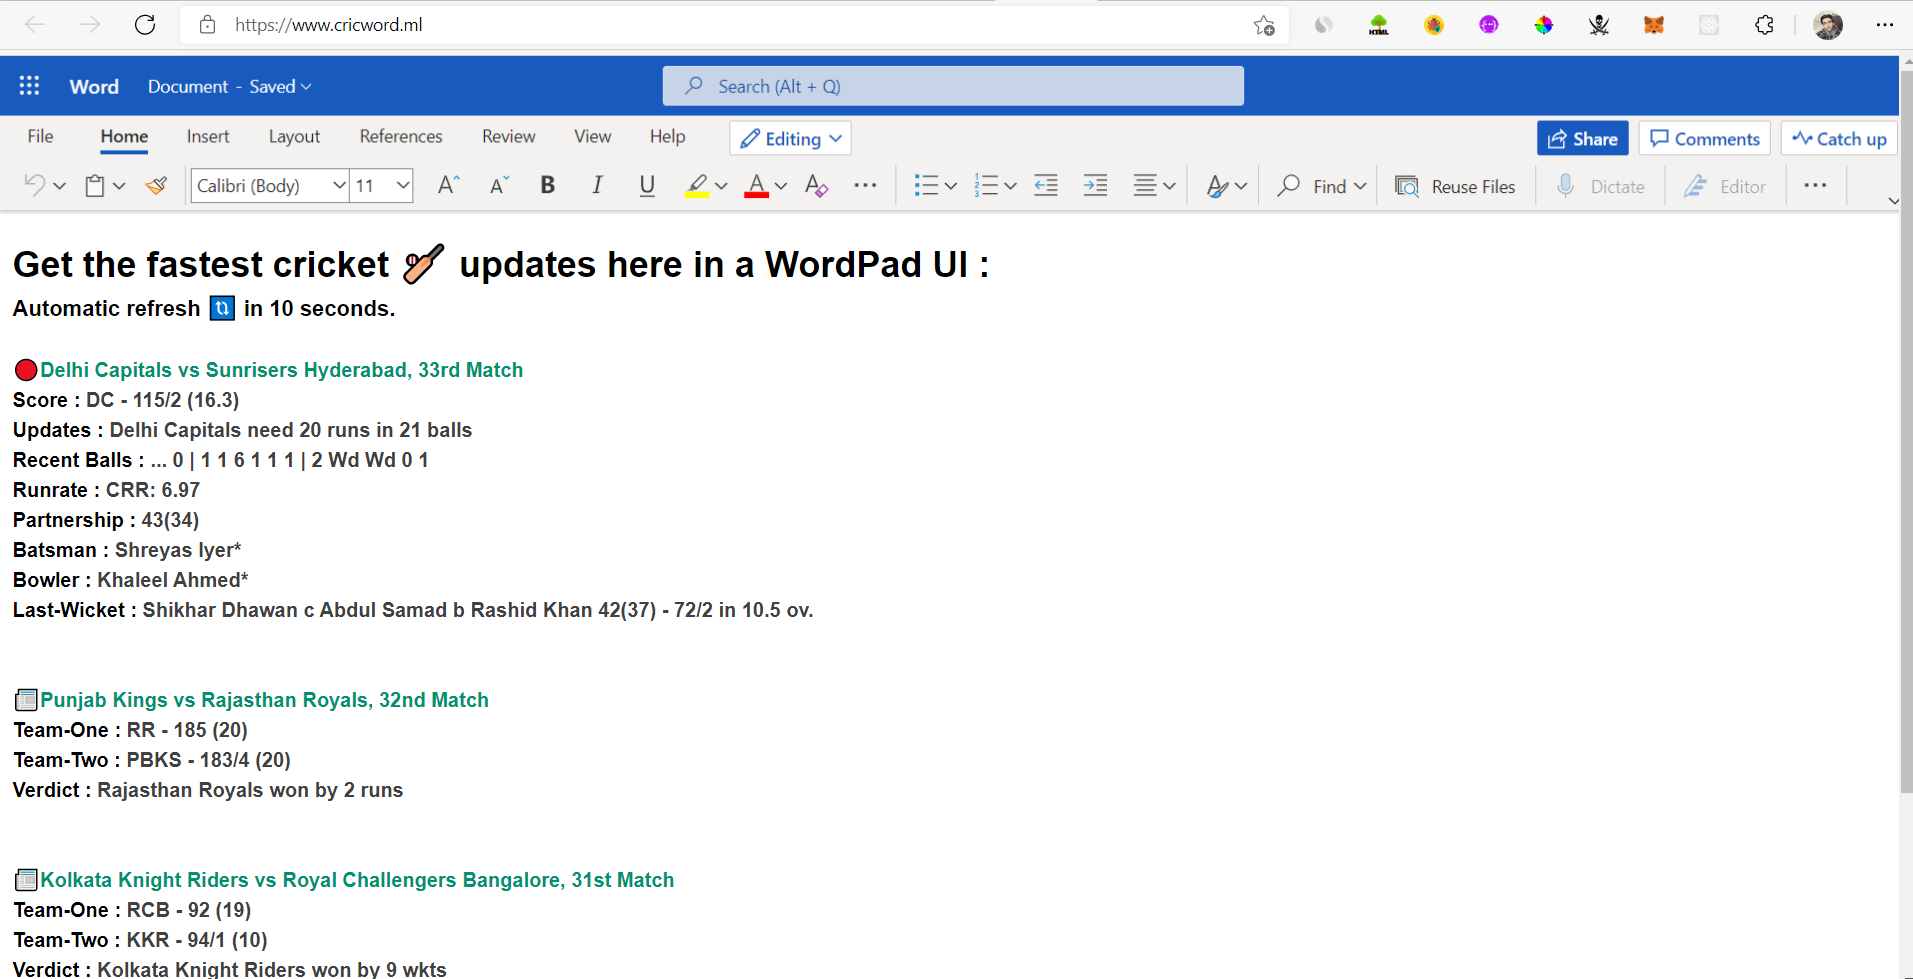Open the app launcher grid icon

(x=29, y=86)
